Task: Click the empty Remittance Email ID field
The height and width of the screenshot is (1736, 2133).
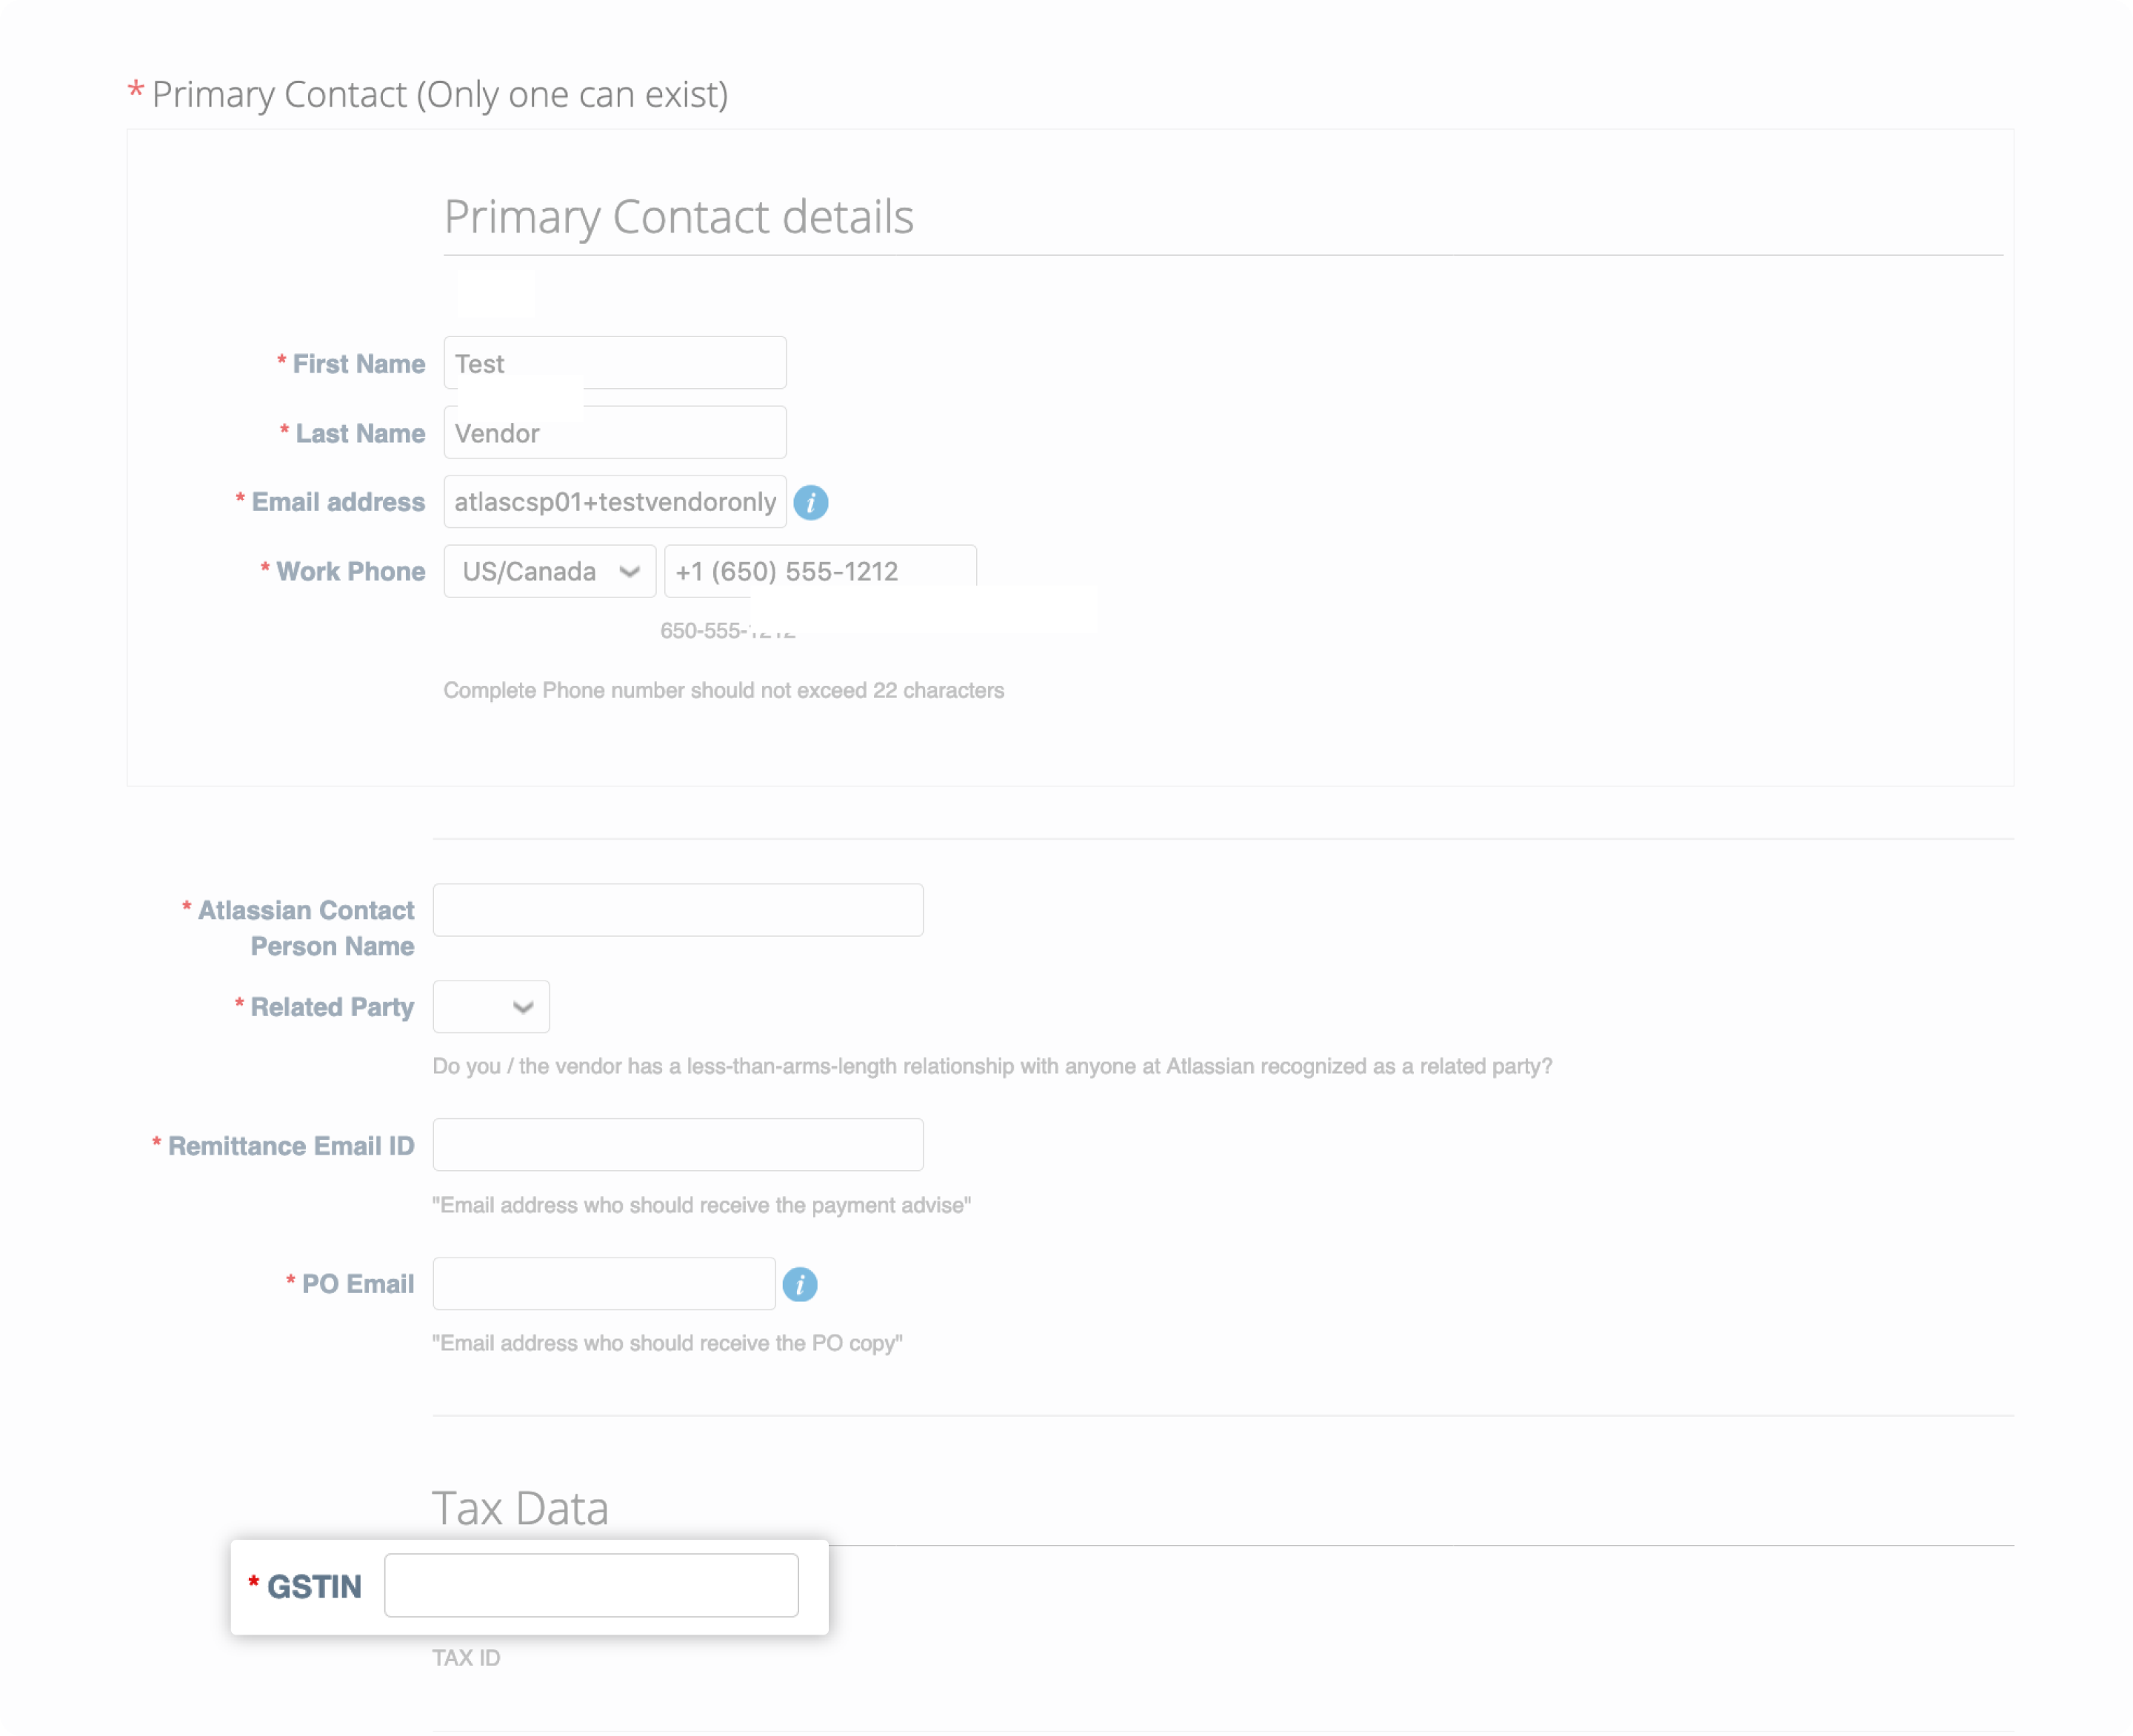Action: tap(678, 1144)
